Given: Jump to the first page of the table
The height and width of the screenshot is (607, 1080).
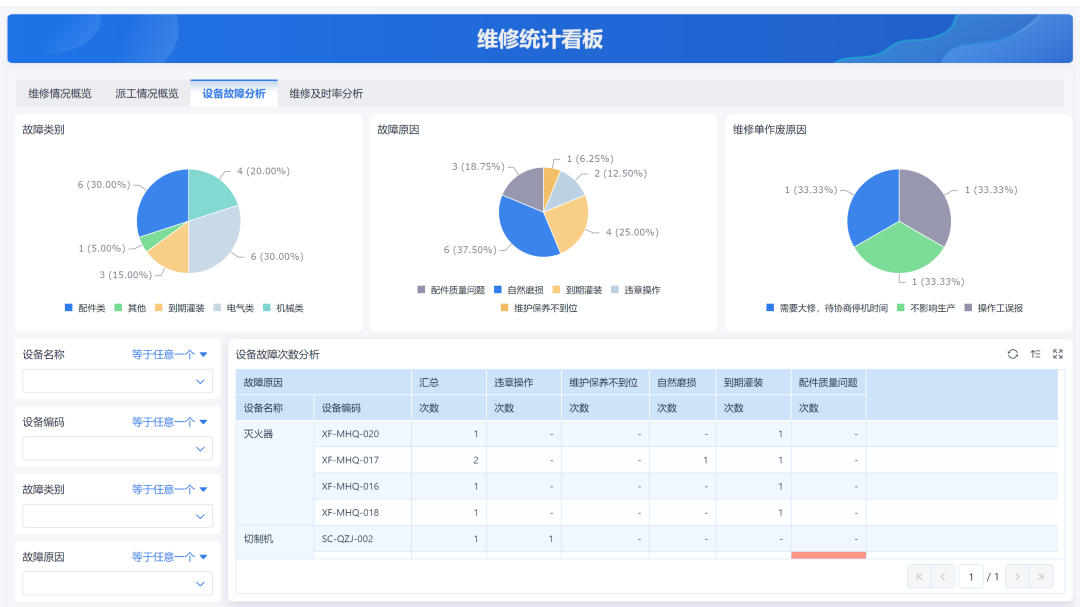Looking at the screenshot, I should tap(919, 577).
